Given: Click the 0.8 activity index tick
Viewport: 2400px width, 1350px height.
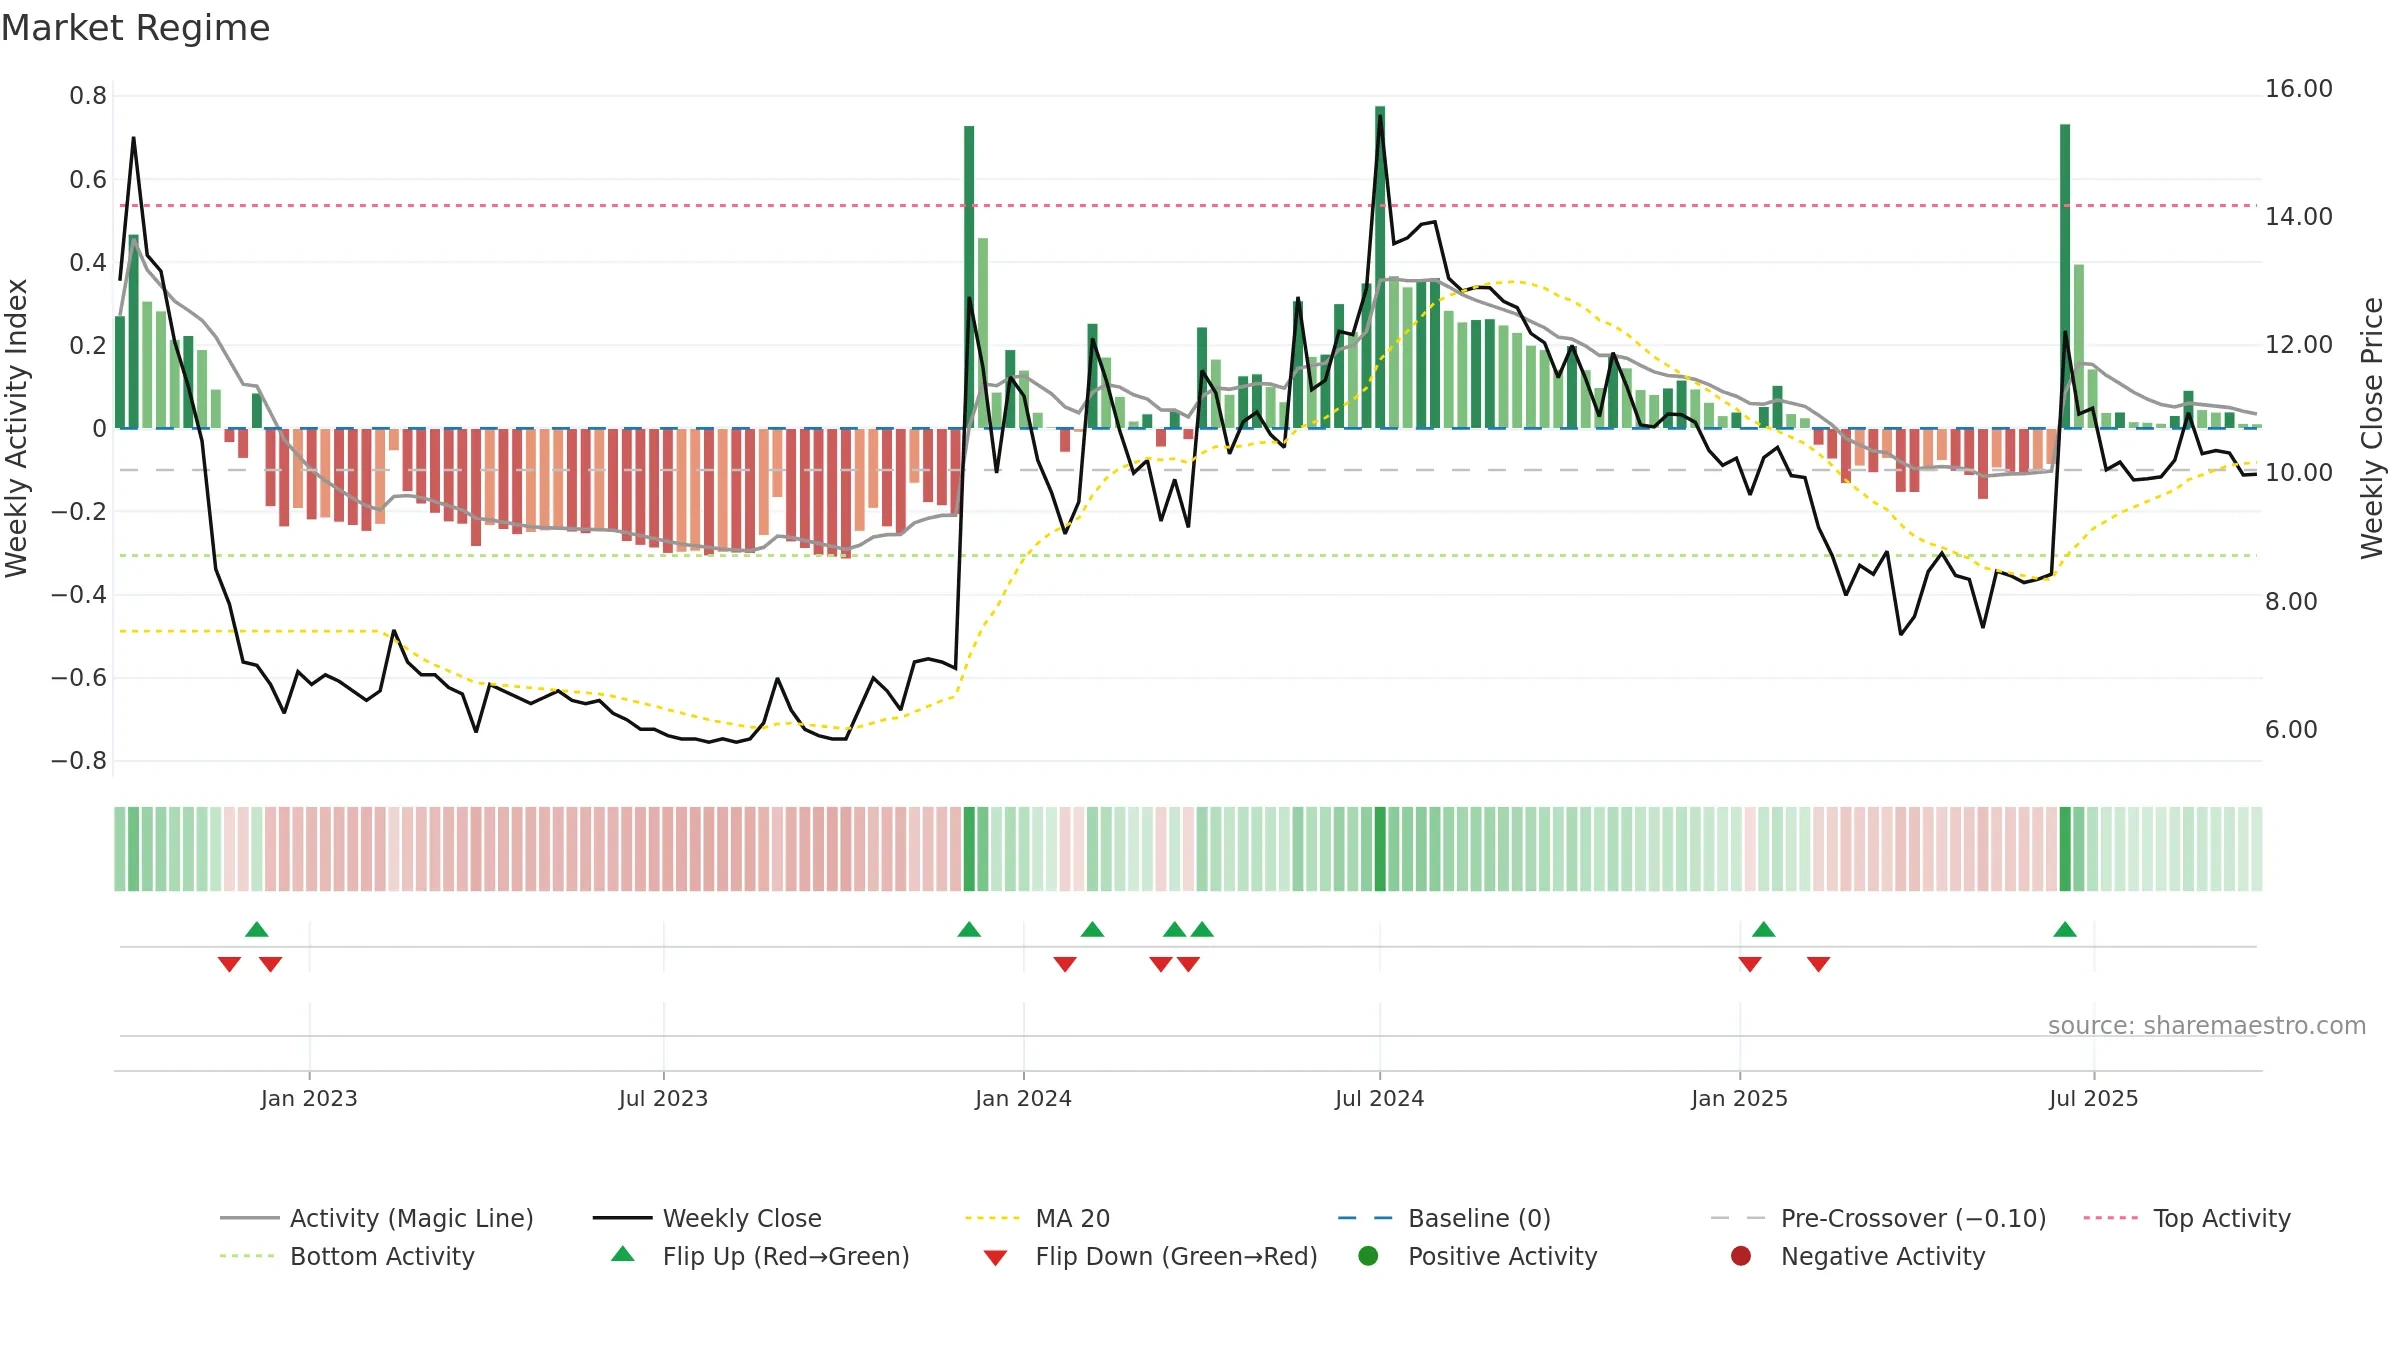Looking at the screenshot, I should click(x=88, y=96).
